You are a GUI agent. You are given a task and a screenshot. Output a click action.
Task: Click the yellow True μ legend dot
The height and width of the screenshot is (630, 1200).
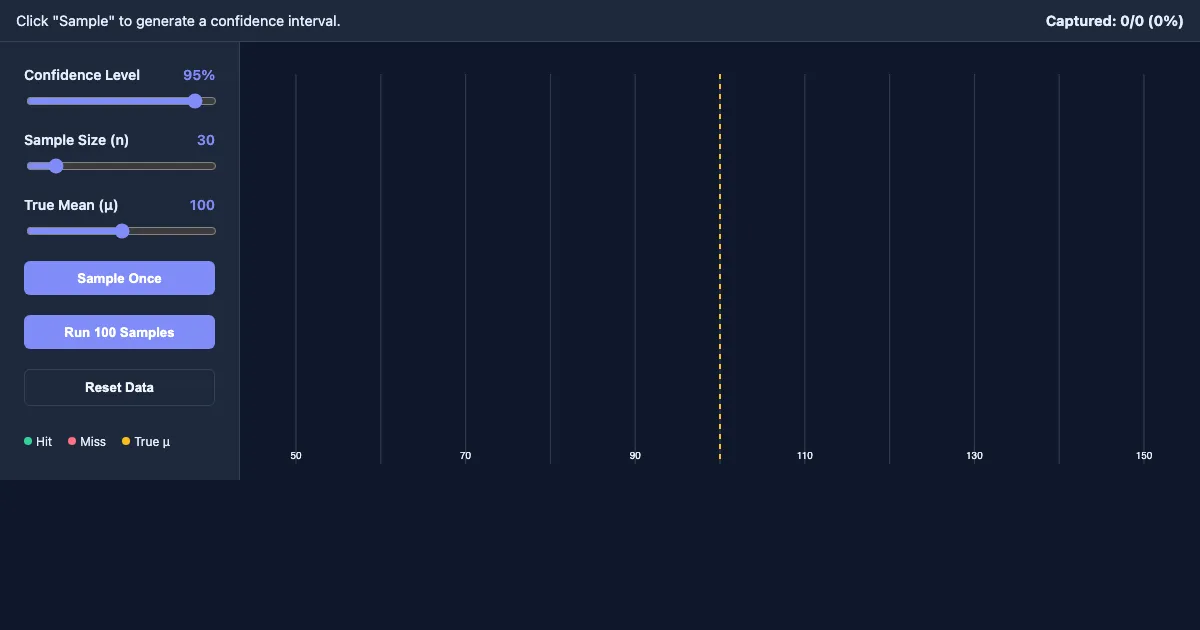pos(126,441)
